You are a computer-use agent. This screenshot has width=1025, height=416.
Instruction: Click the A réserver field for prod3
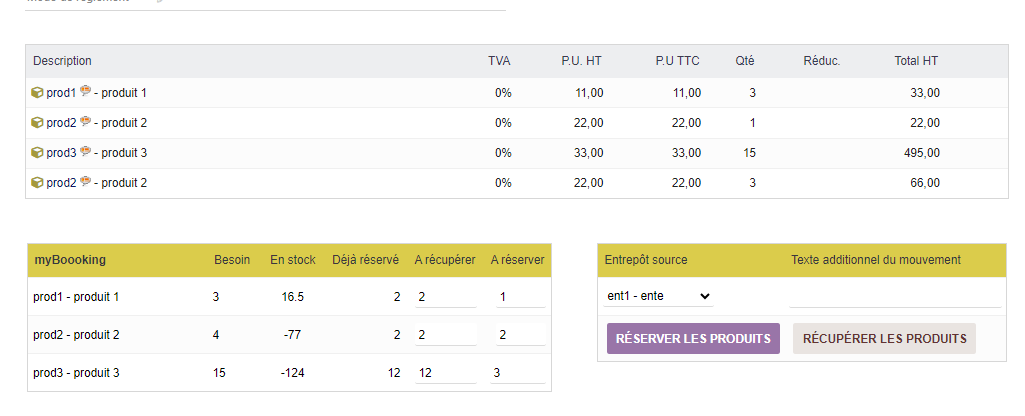click(520, 373)
